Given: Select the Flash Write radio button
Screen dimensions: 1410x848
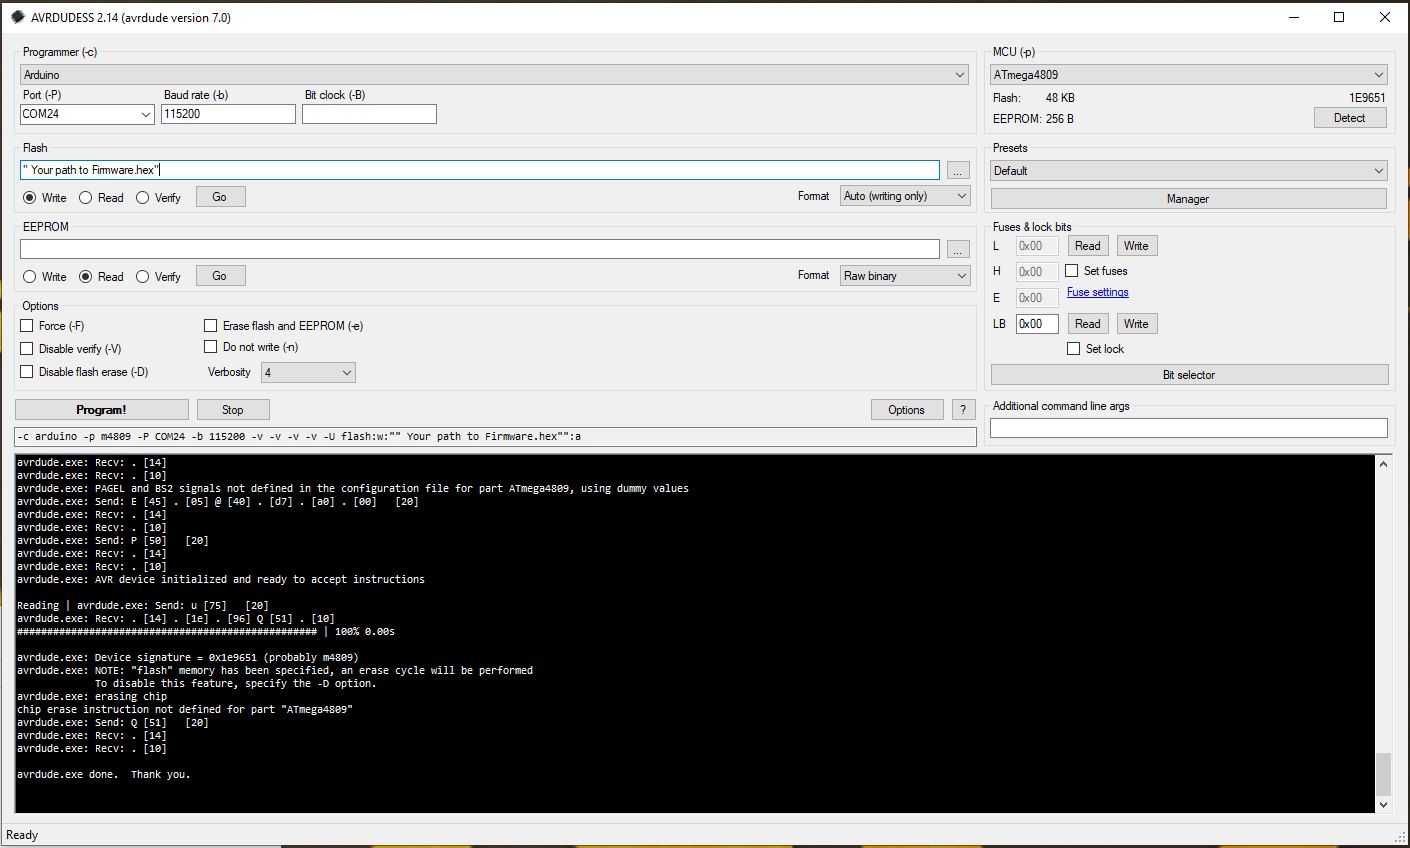Looking at the screenshot, I should click(29, 198).
